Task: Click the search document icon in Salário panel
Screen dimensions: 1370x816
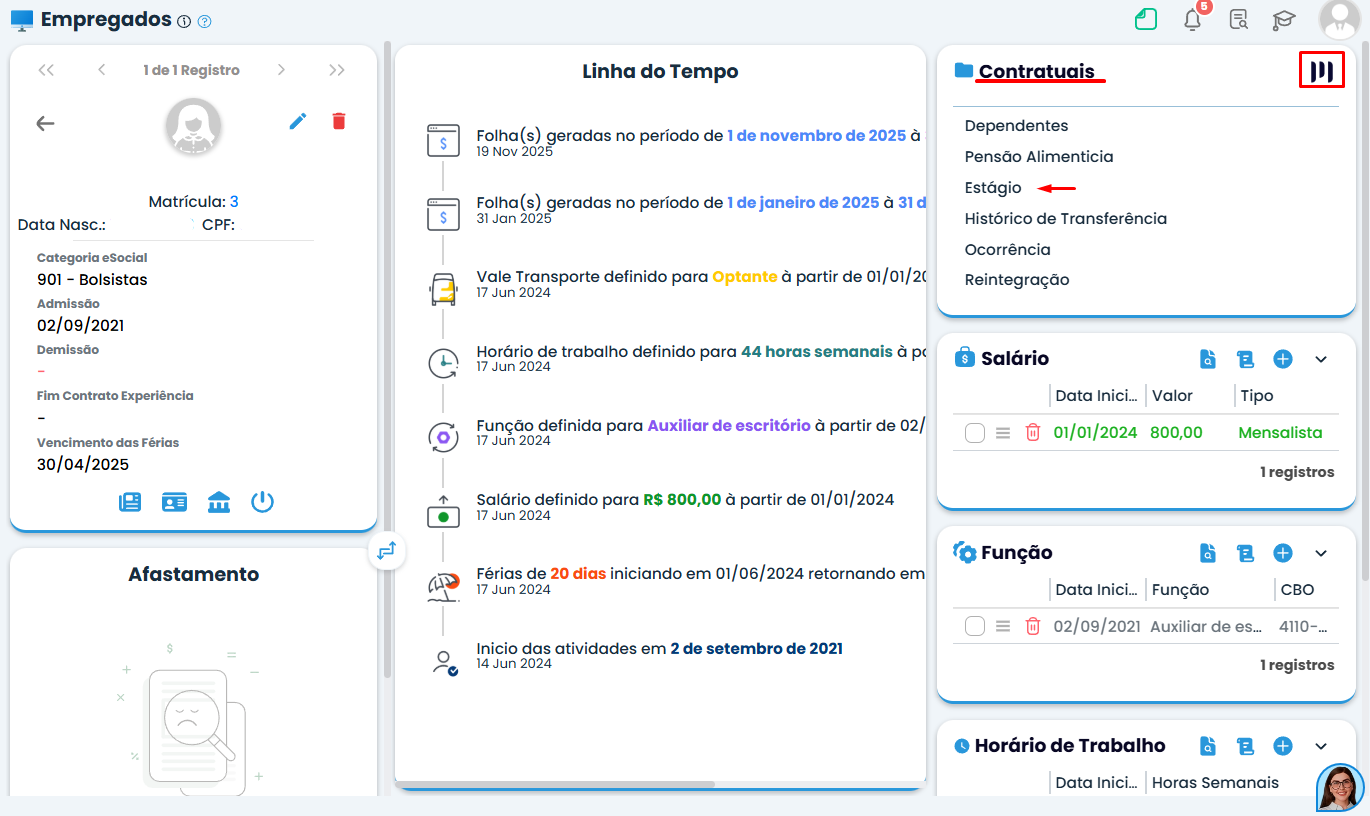Action: pyautogui.click(x=1209, y=359)
